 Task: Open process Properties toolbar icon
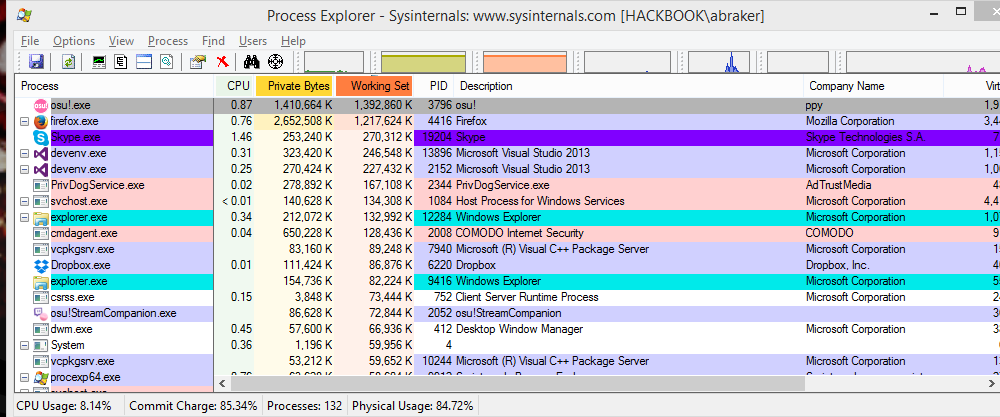coord(198,62)
